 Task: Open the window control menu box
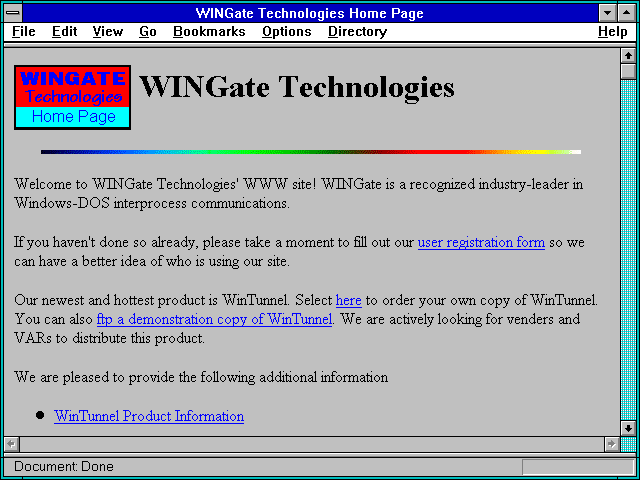pos(13,13)
